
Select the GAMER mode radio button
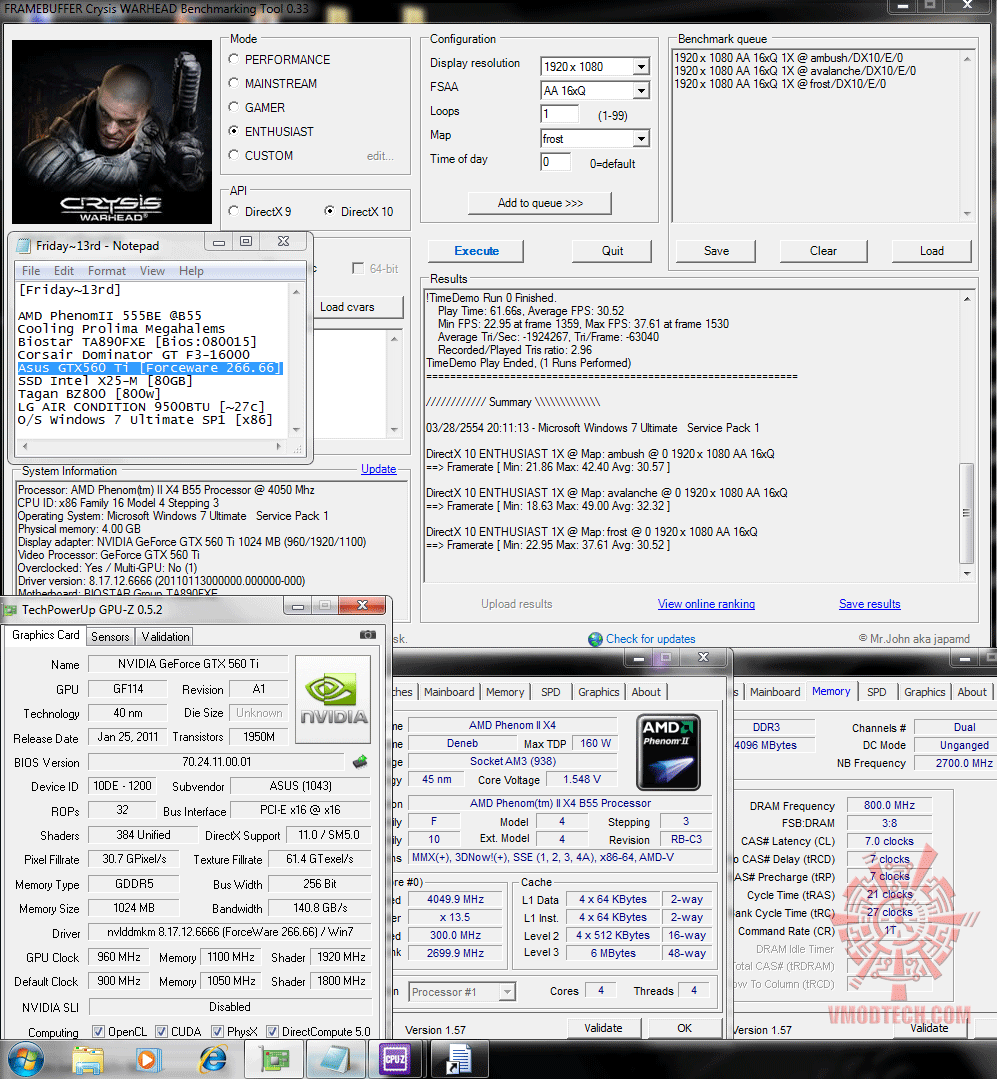(234, 107)
